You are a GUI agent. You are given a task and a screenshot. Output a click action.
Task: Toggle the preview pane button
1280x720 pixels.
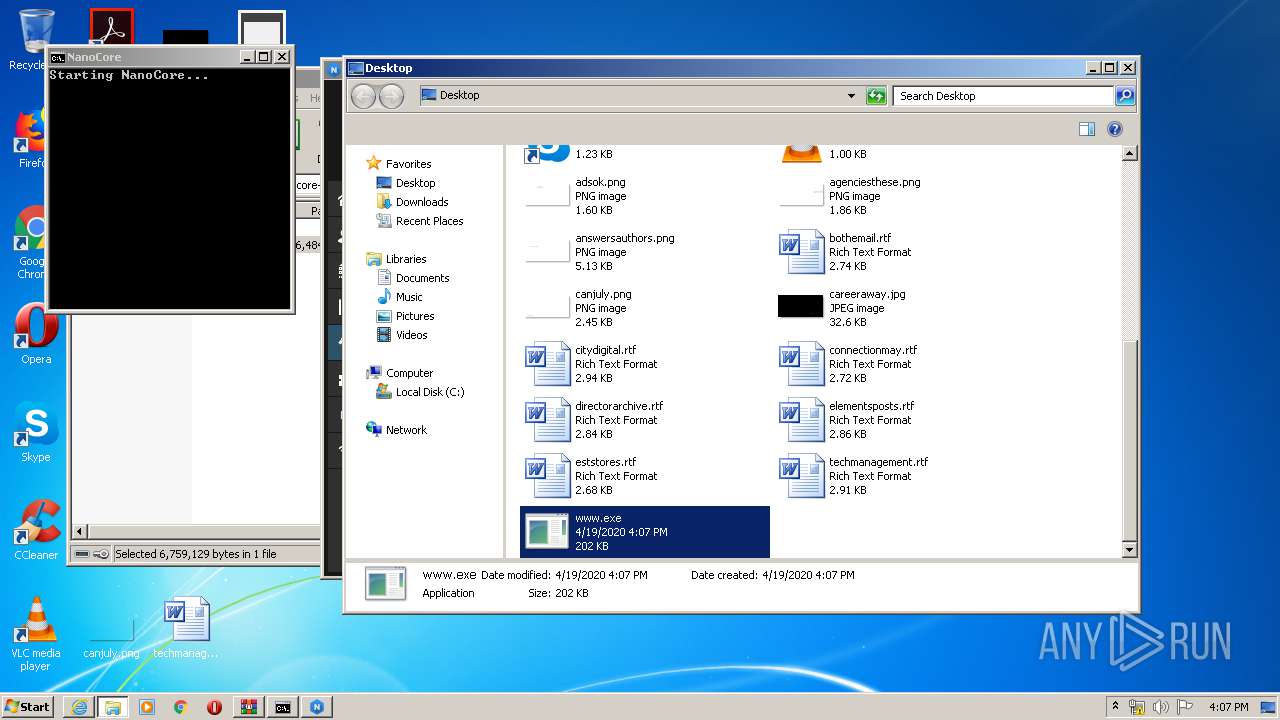1087,129
